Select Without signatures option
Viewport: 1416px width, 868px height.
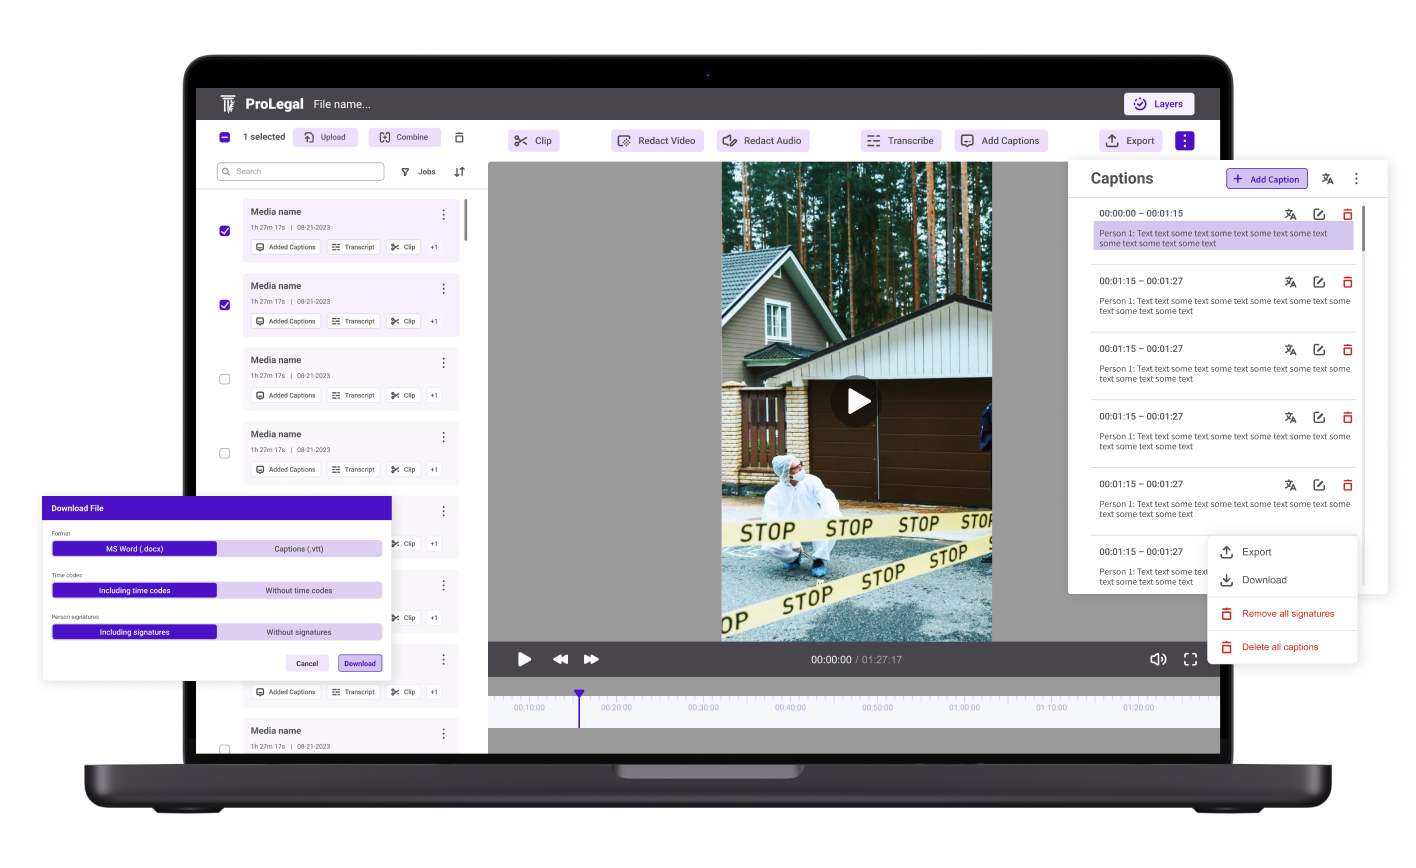pyautogui.click(x=299, y=632)
